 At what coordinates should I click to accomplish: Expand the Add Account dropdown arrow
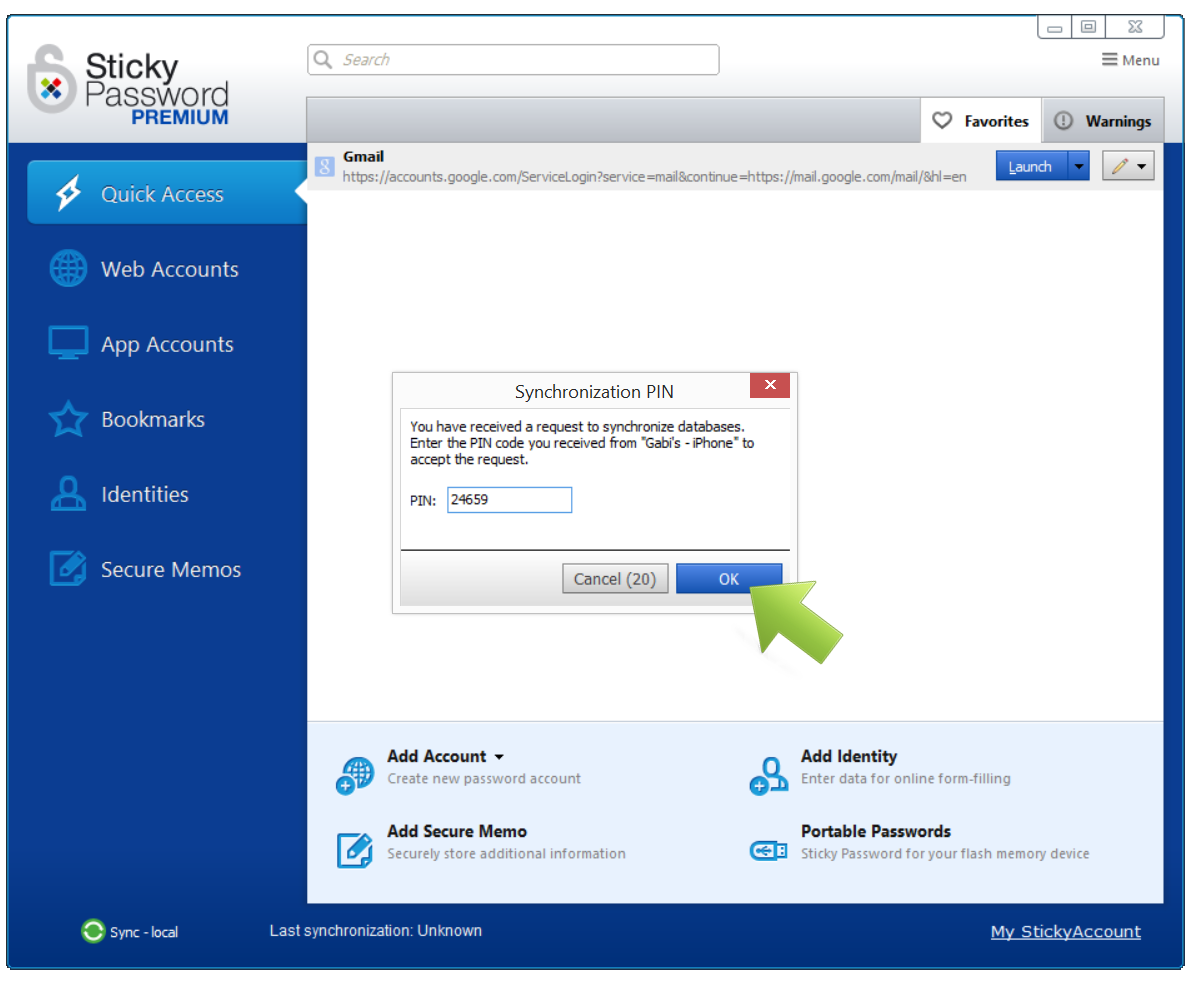click(x=499, y=757)
